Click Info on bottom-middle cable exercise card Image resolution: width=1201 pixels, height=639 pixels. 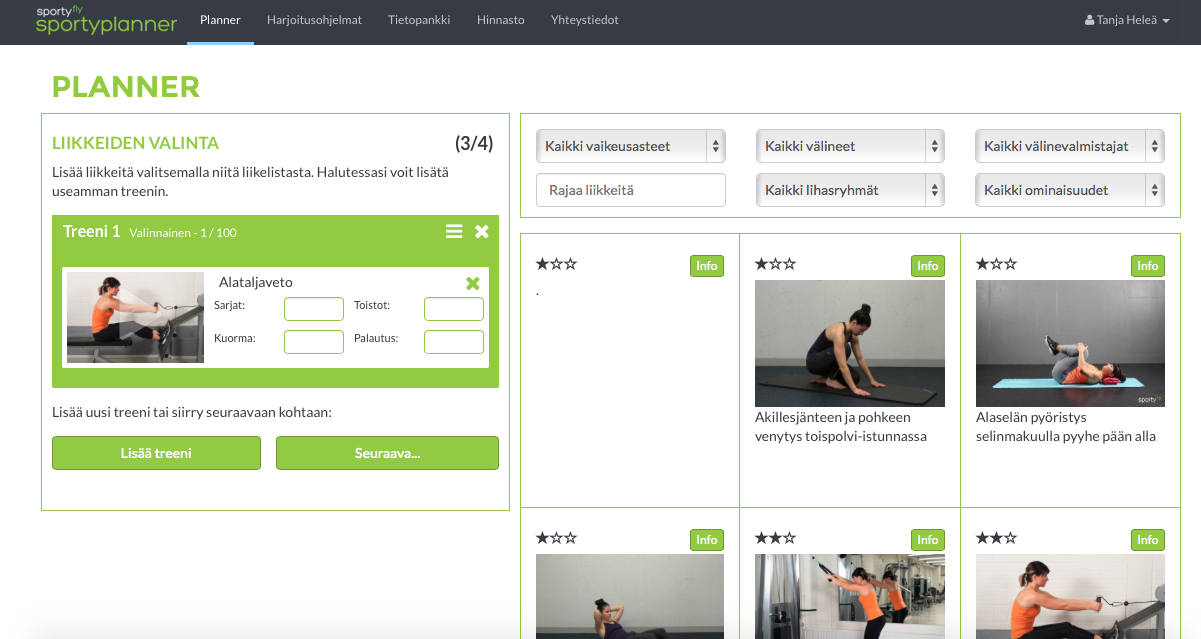tap(928, 540)
